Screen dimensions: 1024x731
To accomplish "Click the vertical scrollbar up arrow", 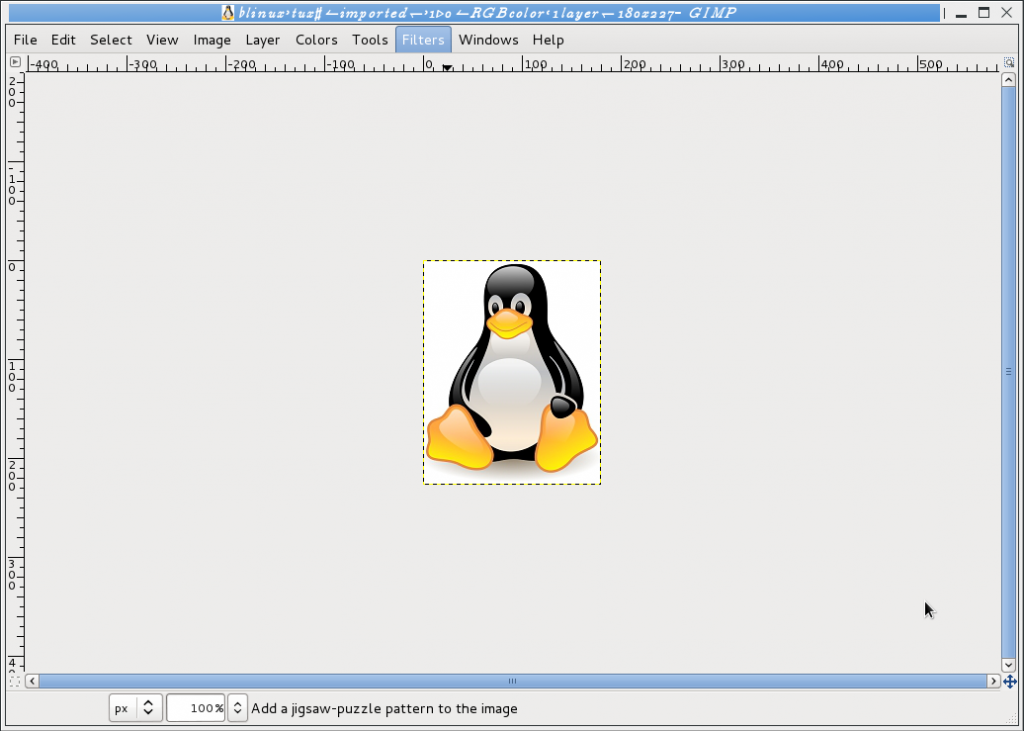I will [1008, 80].
